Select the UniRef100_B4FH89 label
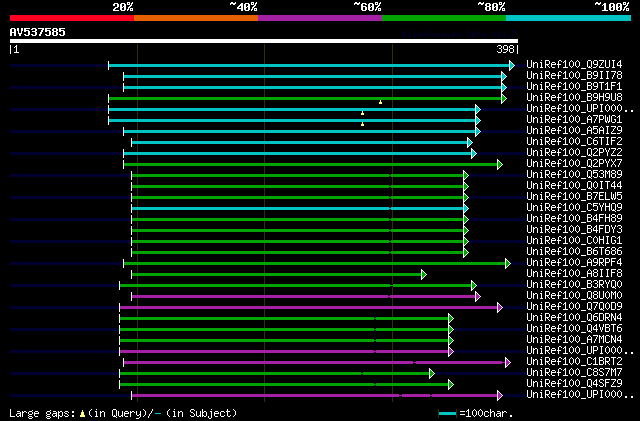The height and width of the screenshot is (421, 640). (x=574, y=219)
